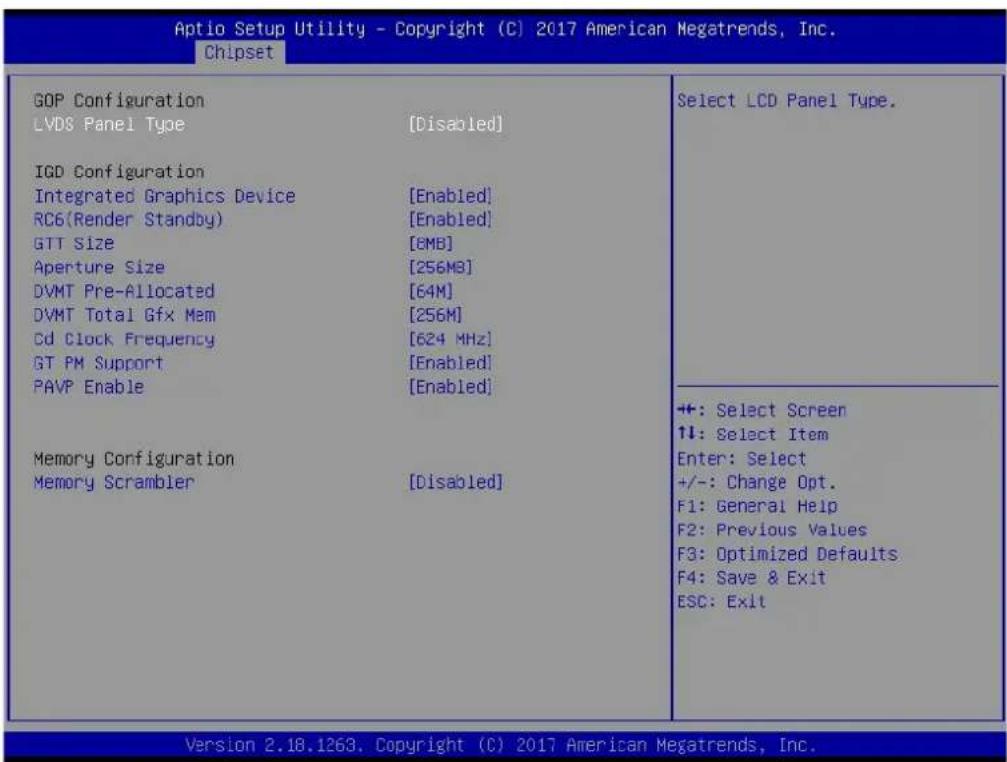Select DVMT Total Gfx Mem setting
The image size is (1007, 762).
tap(125, 315)
